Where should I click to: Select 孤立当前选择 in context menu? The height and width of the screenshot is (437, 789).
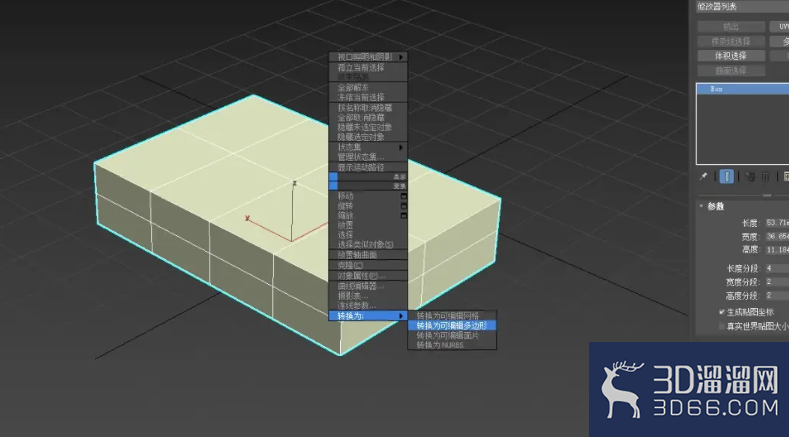coord(368,67)
